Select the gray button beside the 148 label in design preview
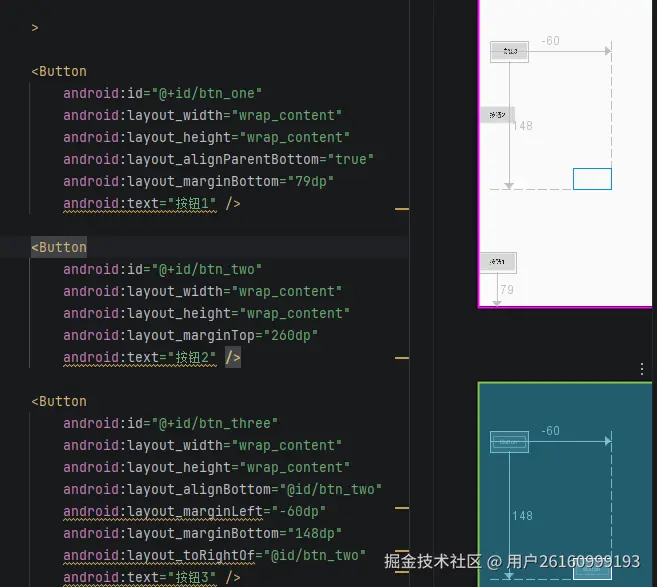This screenshot has height=587, width=657. click(x=497, y=114)
